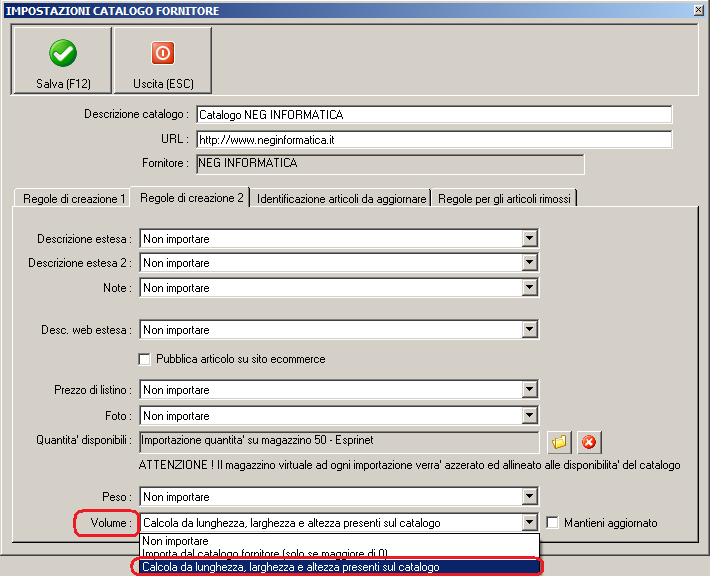Click the Uscita (ESC) label
710x576 pixels.
pos(163,84)
